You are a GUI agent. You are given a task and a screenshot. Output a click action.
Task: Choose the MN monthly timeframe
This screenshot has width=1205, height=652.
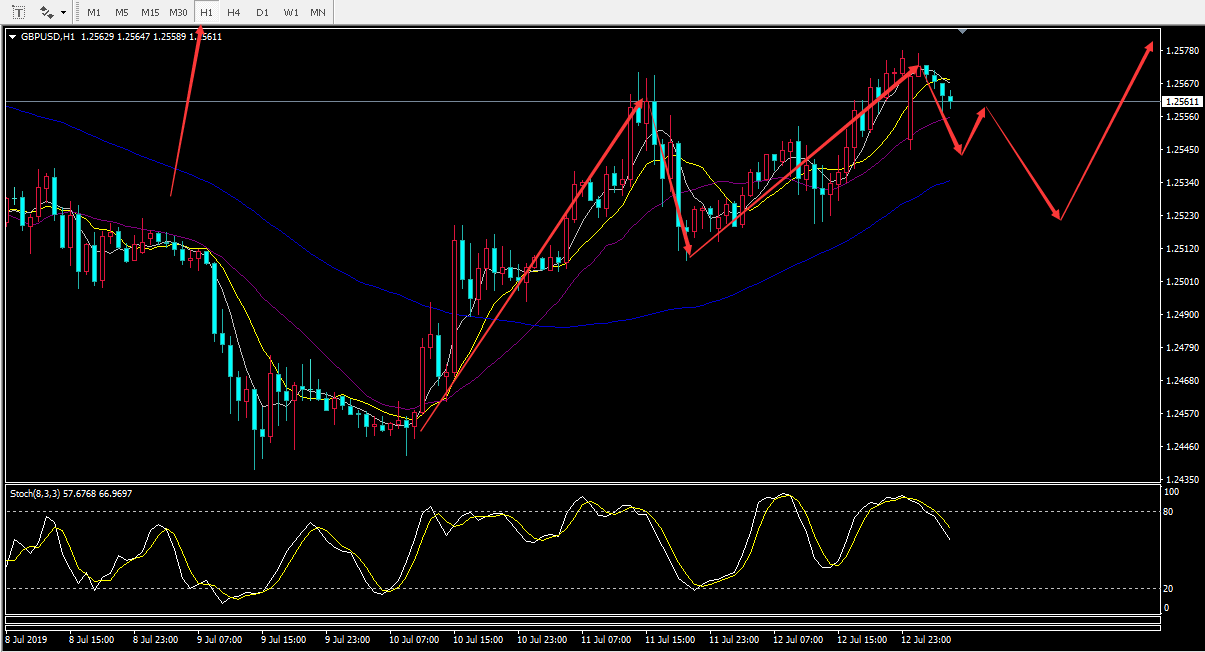point(317,12)
